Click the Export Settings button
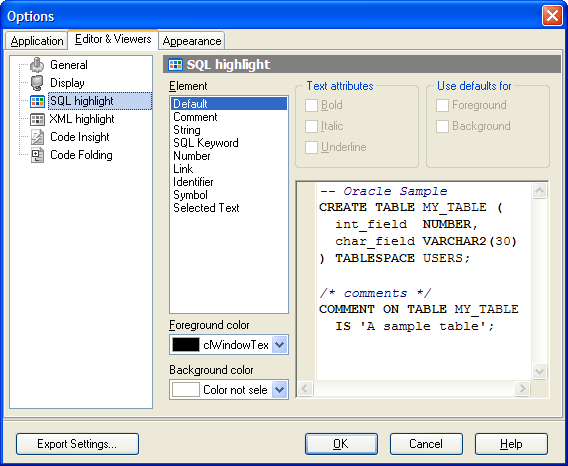This screenshot has width=568, height=466. pos(77,444)
